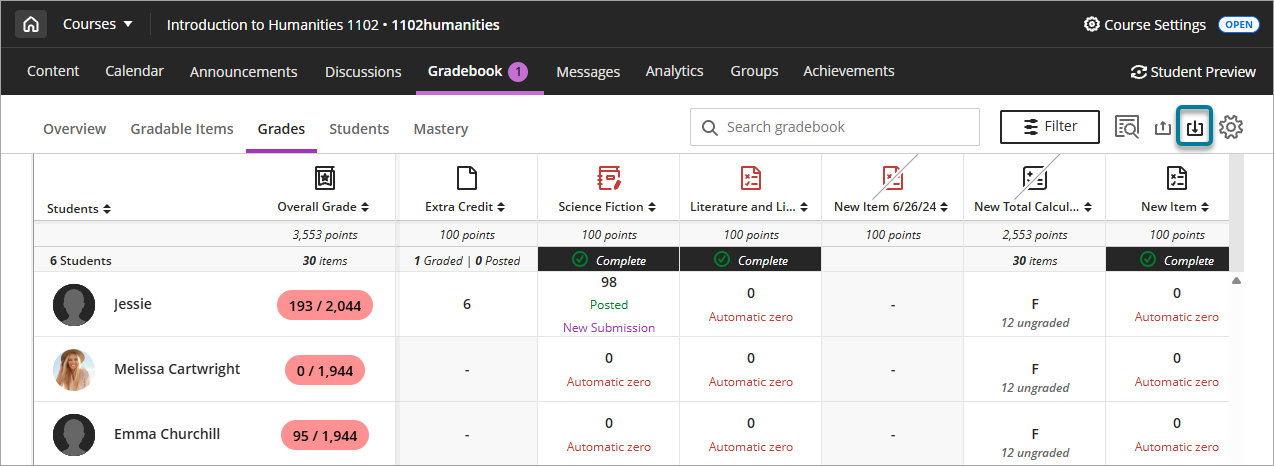
Task: Click Jessie's 193 / 2,044 grade pill
Action: pyautogui.click(x=324, y=305)
